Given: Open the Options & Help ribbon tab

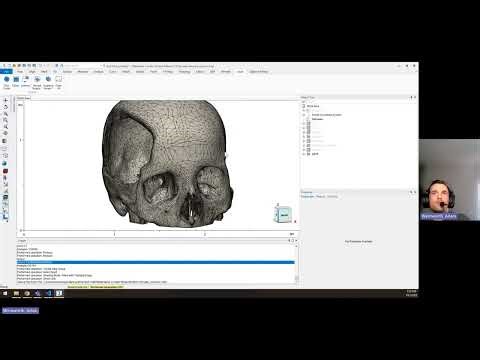Looking at the screenshot, I should tap(259, 72).
